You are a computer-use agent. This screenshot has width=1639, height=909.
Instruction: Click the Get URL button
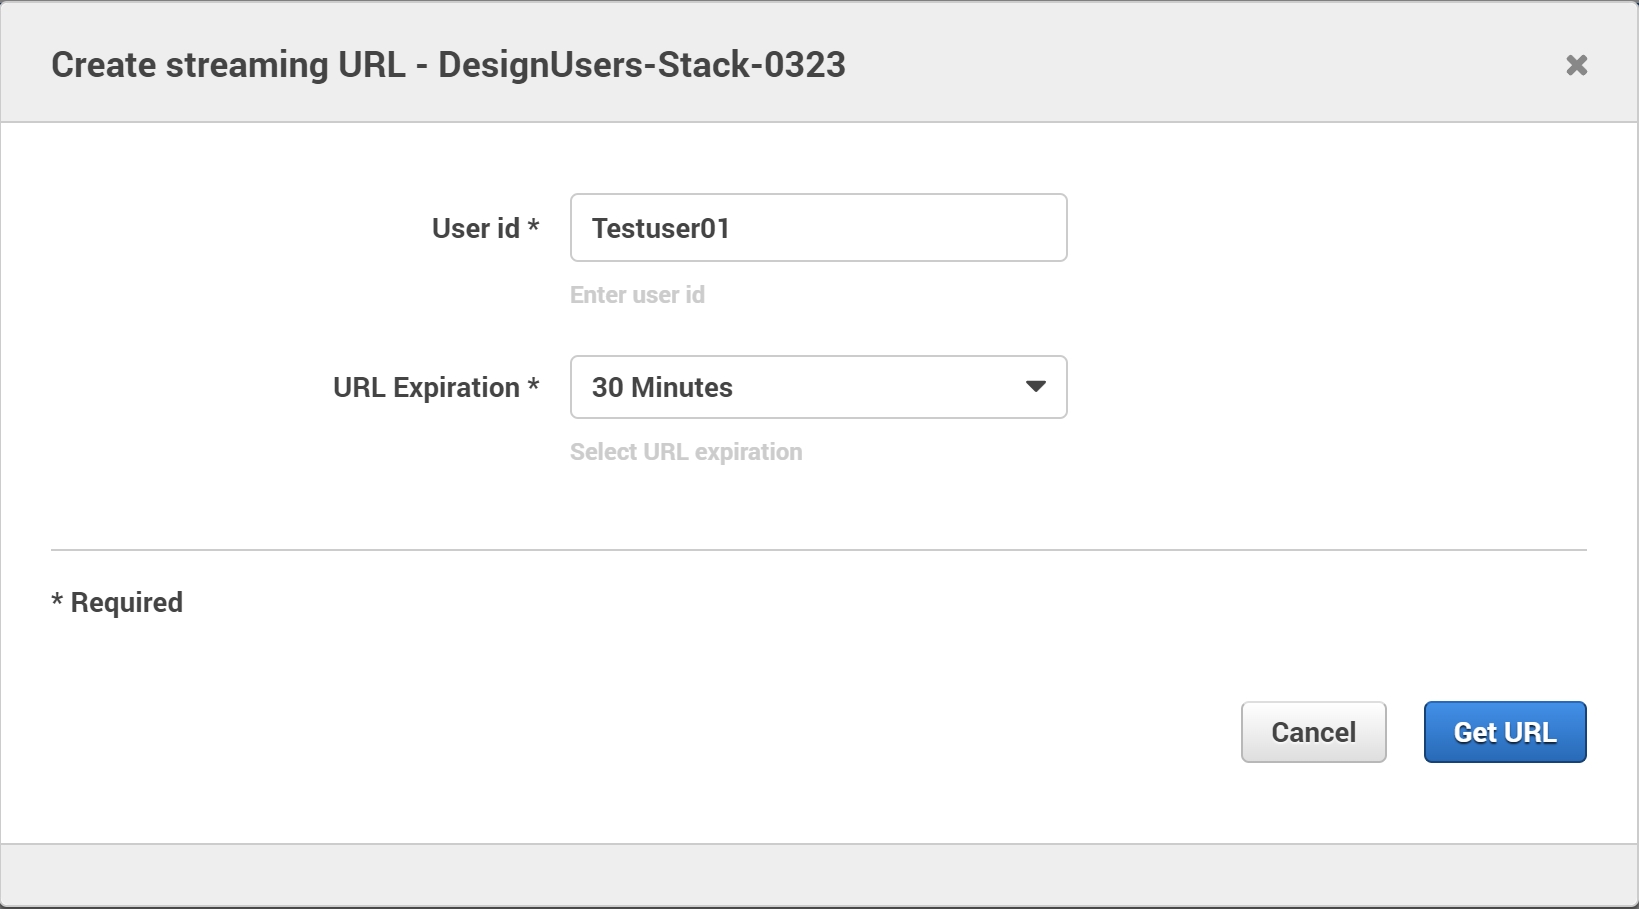(1504, 732)
